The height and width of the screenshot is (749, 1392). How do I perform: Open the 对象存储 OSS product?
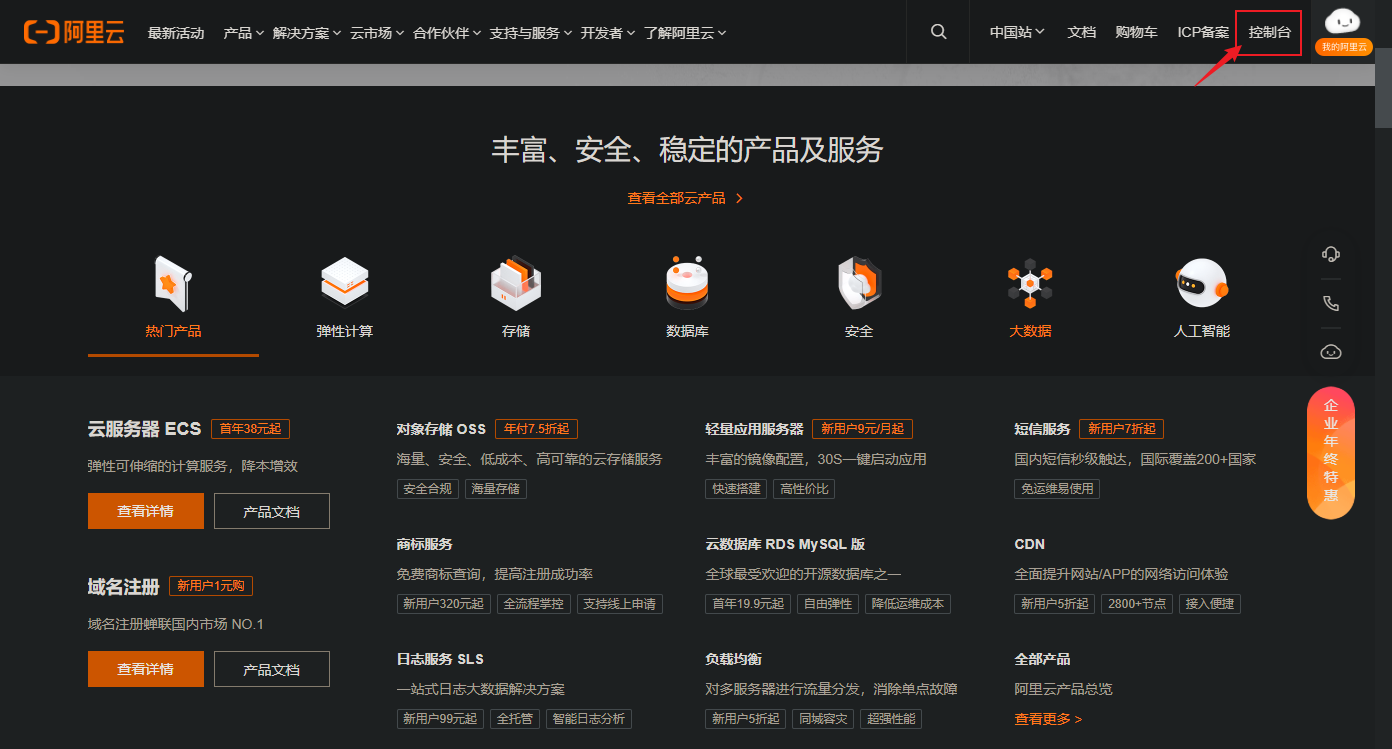point(441,429)
